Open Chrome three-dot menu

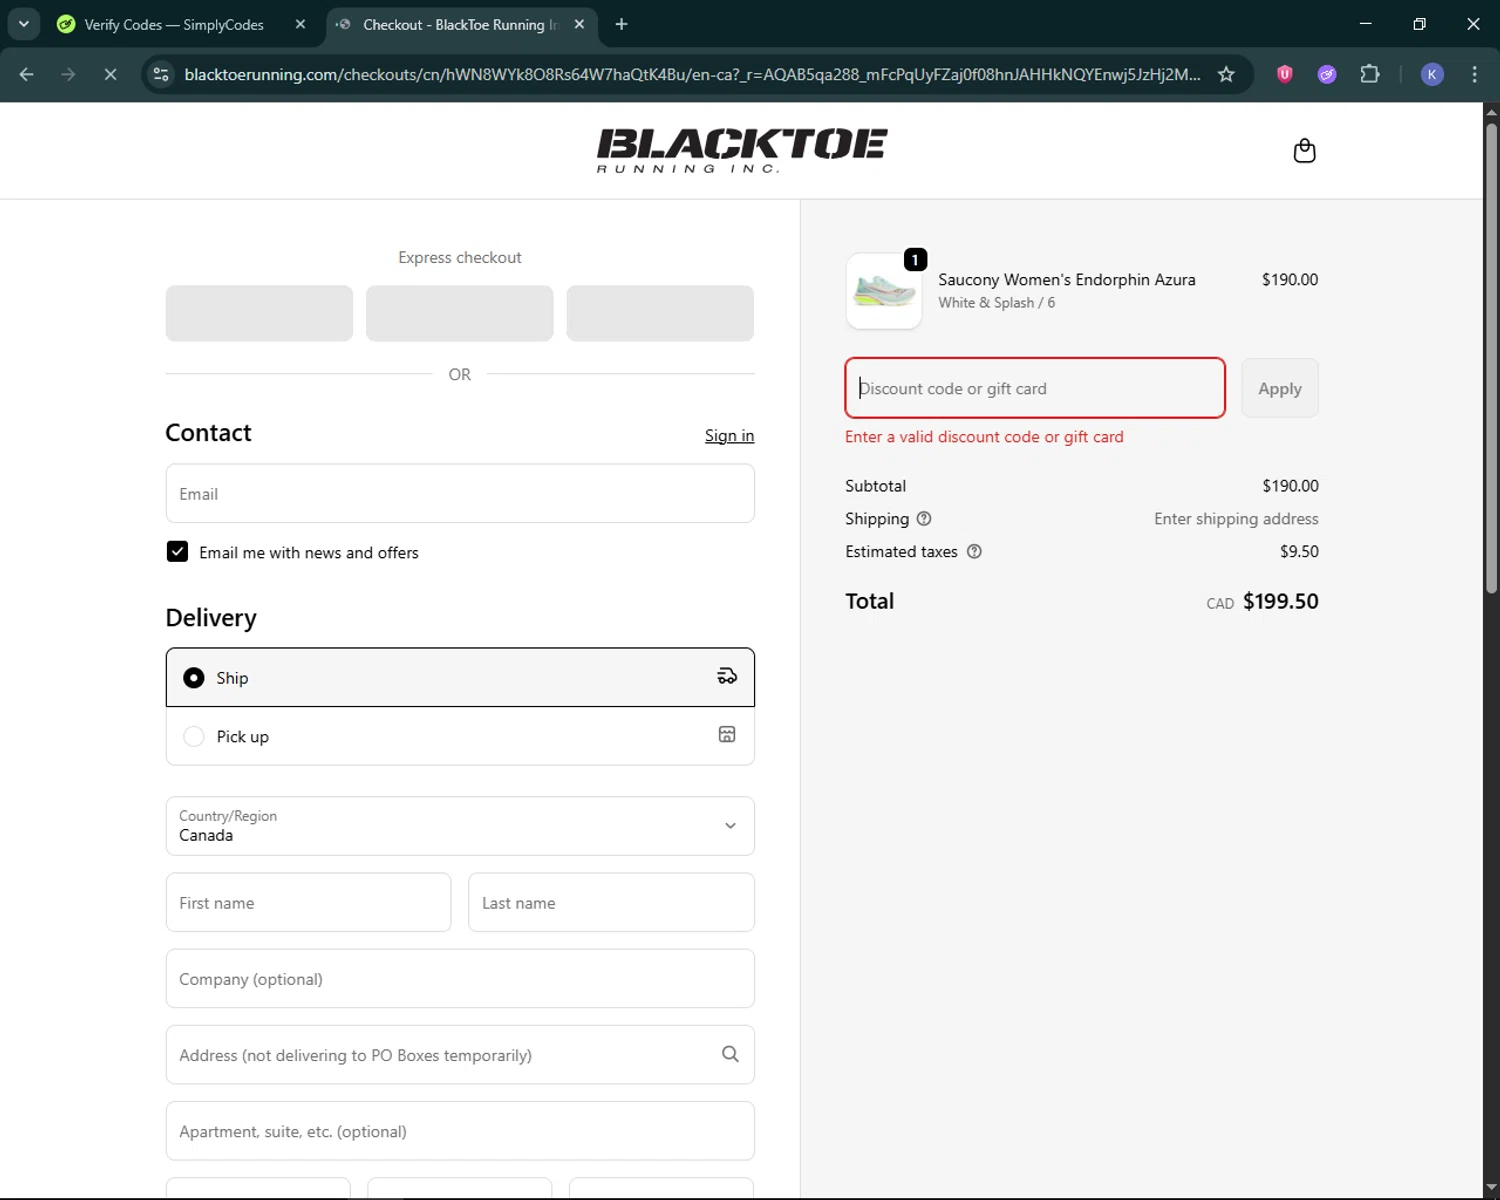coord(1474,74)
